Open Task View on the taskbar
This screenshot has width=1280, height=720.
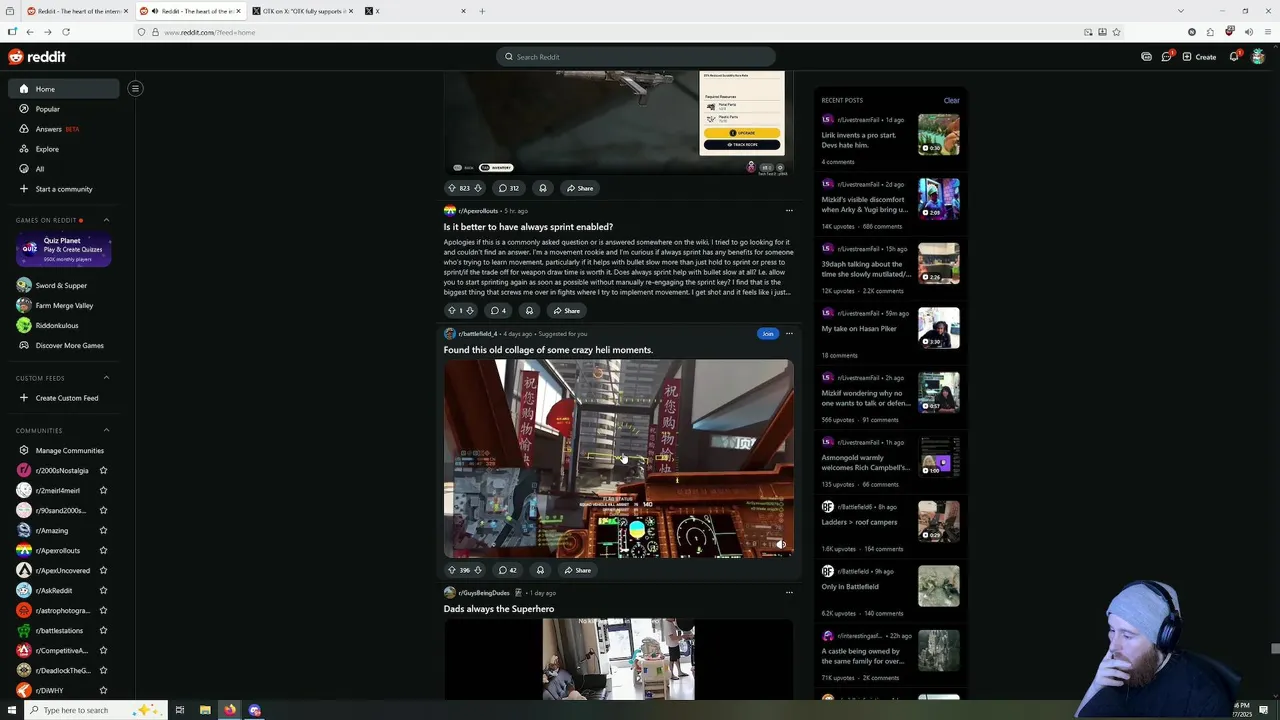(x=180, y=710)
